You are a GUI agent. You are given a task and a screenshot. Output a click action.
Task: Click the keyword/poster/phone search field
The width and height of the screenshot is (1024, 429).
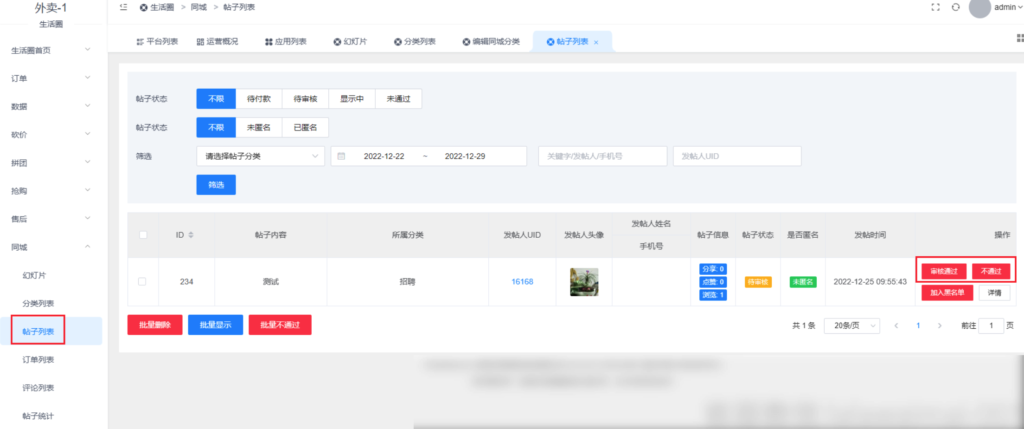pyautogui.click(x=603, y=157)
